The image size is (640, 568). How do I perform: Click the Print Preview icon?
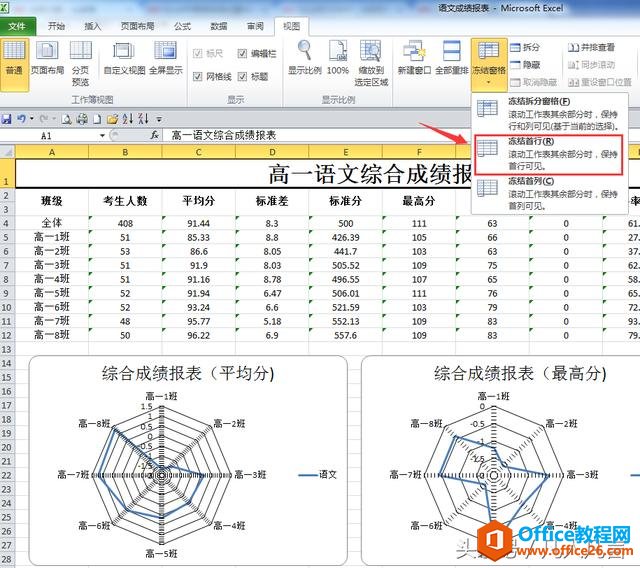click(67, 119)
